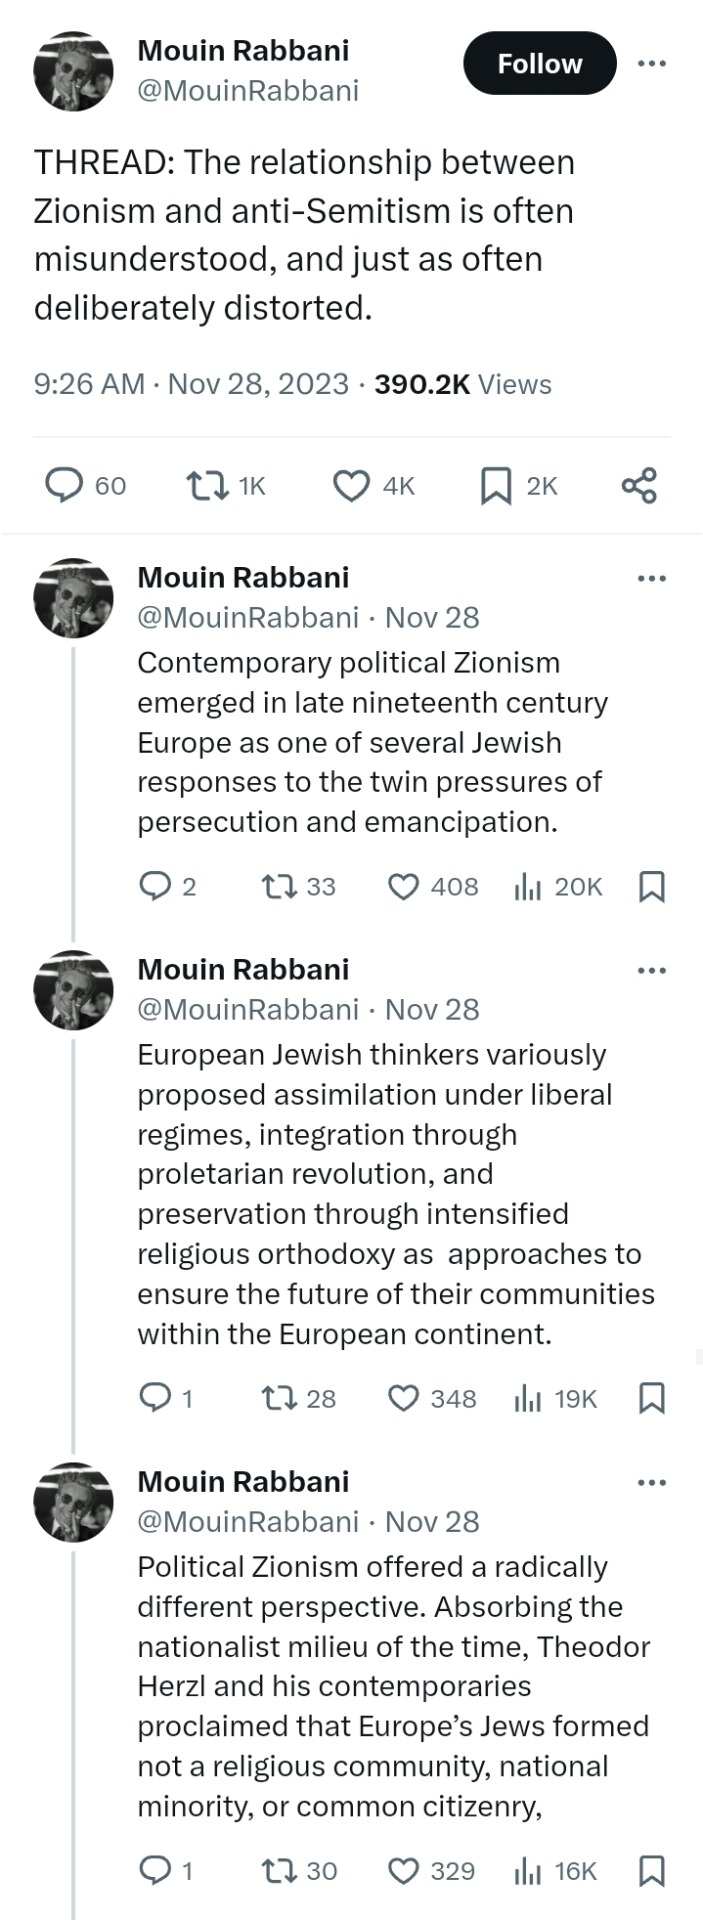The height and width of the screenshot is (1920, 703).
Task: View analytics of the 20K views tweet
Action: [x=527, y=886]
